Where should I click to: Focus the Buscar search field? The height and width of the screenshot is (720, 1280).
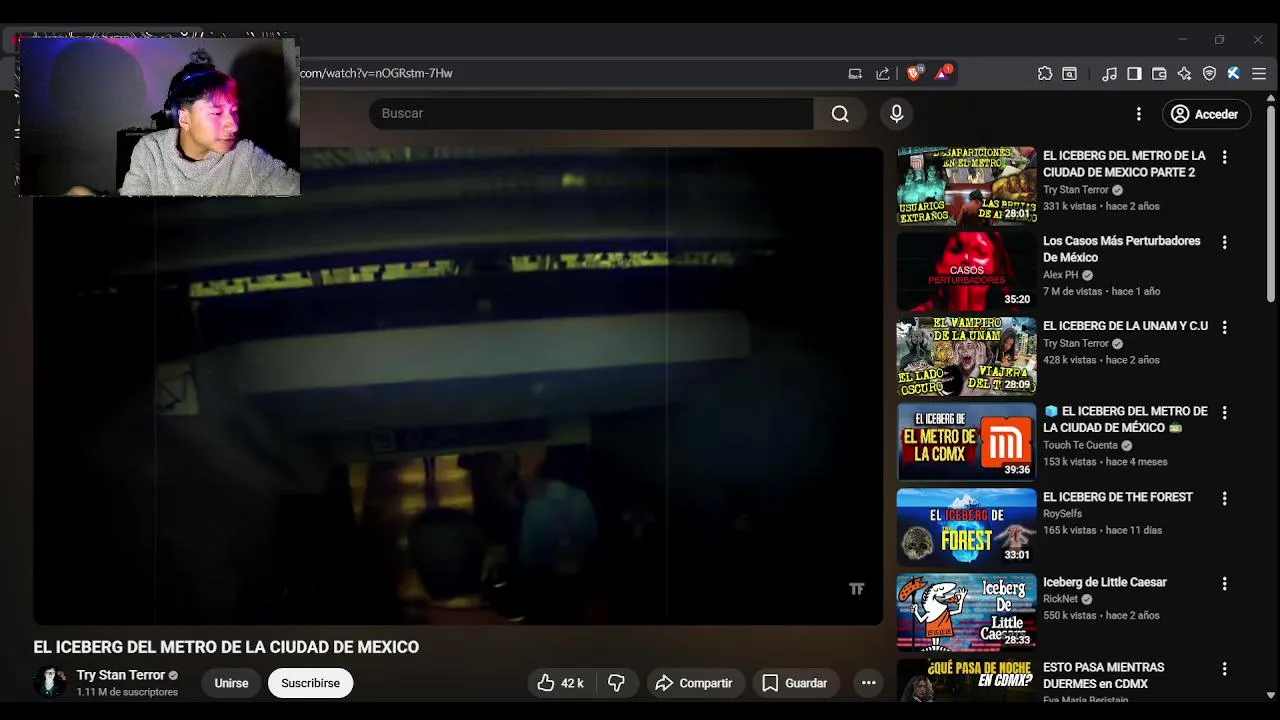591,114
